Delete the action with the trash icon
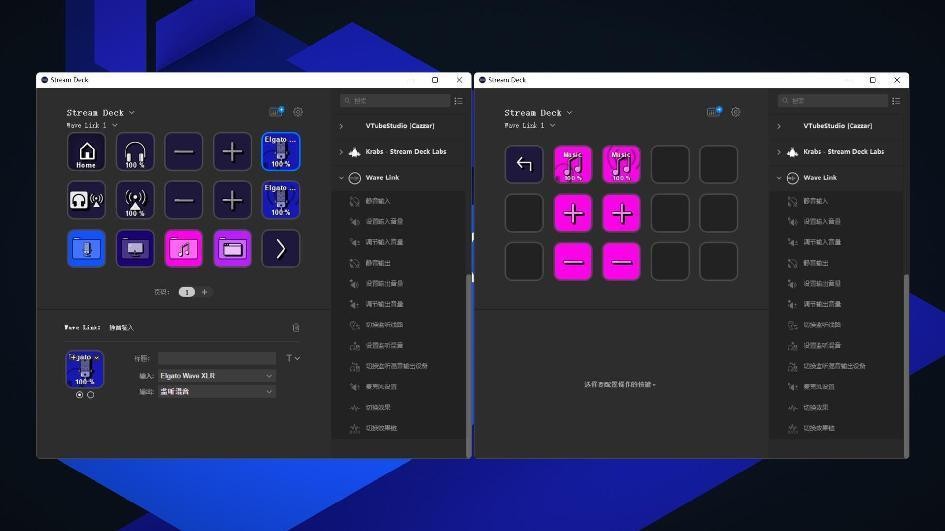This screenshot has height=531, width=945. [x=296, y=327]
